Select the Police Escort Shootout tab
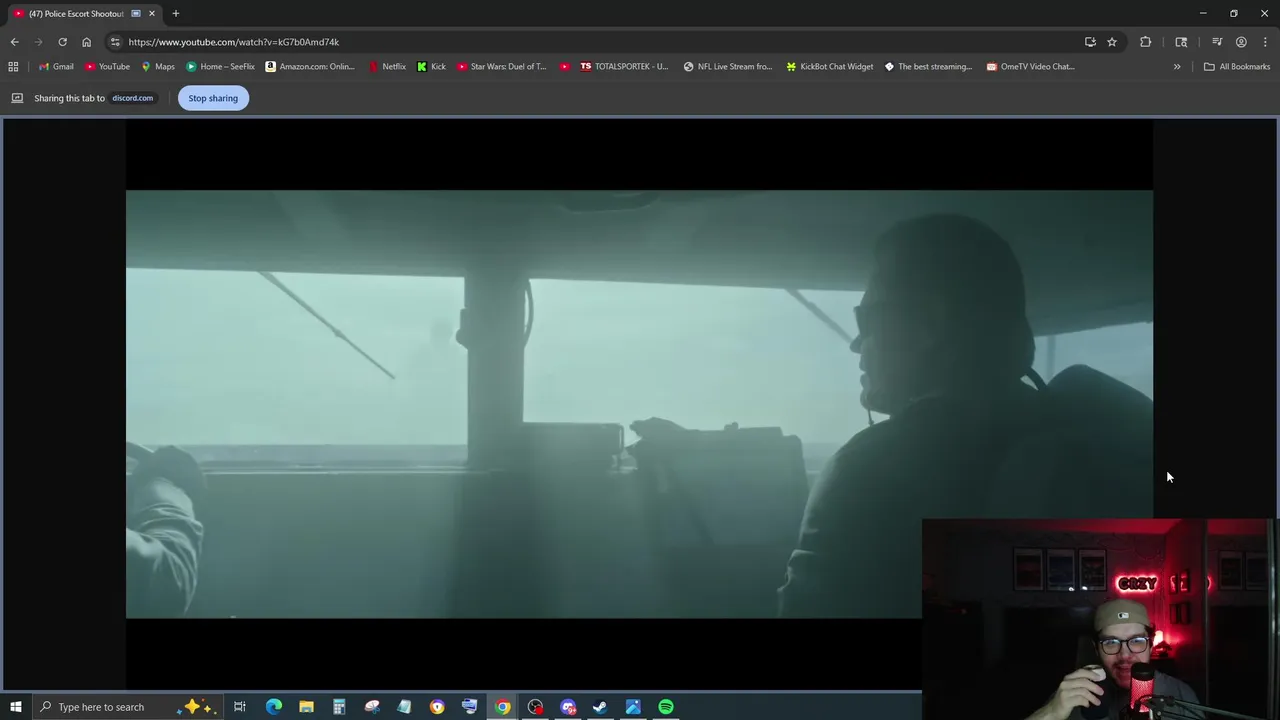 pyautogui.click(x=78, y=14)
